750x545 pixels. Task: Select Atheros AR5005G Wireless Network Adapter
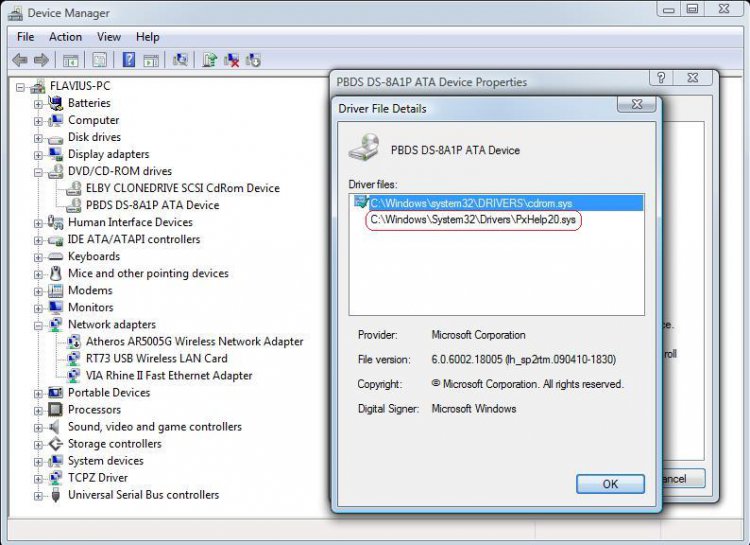pyautogui.click(x=194, y=342)
